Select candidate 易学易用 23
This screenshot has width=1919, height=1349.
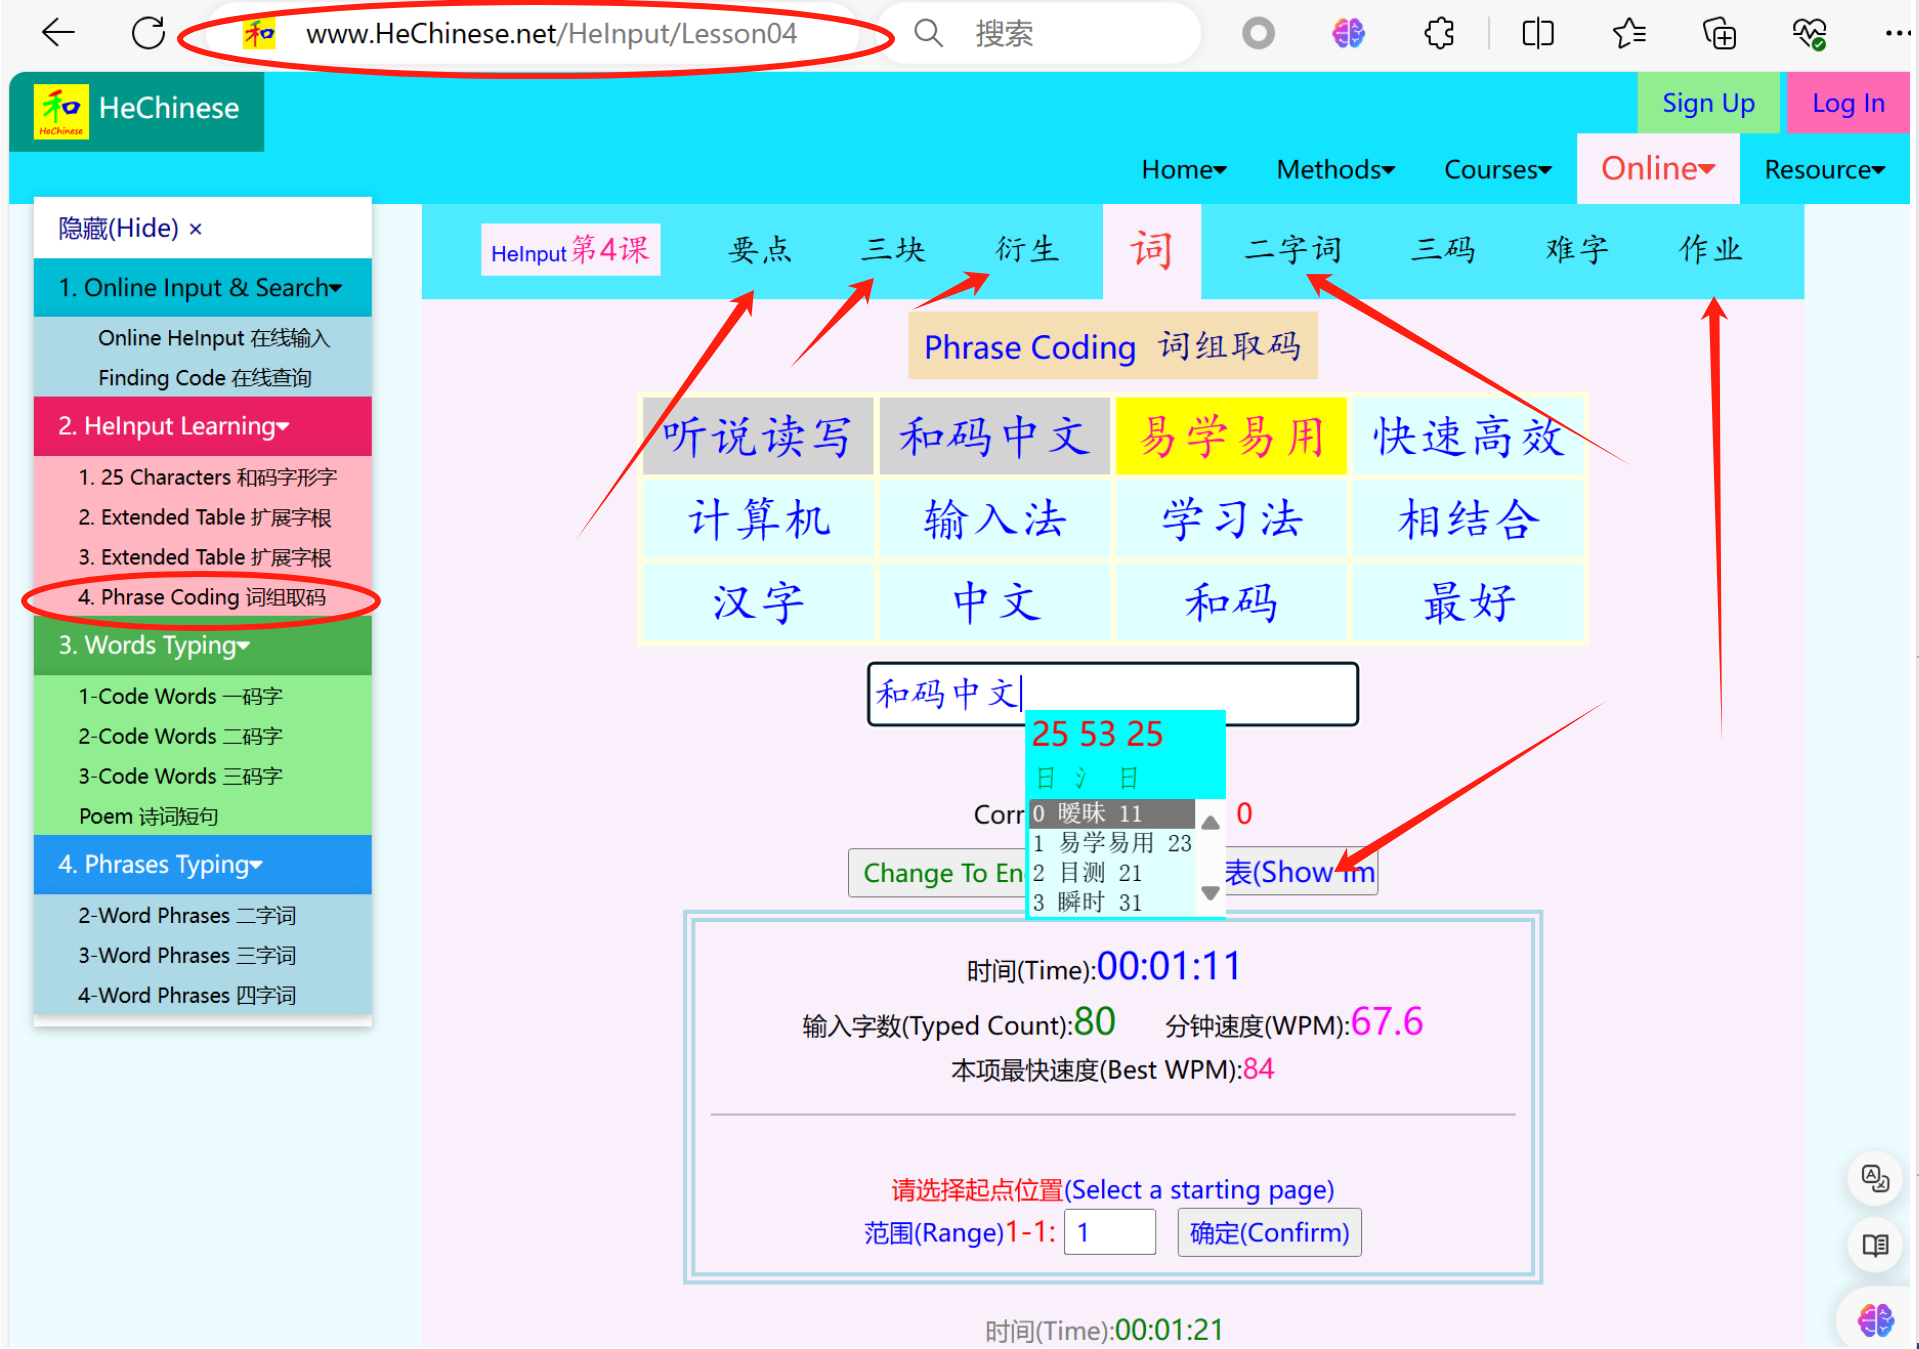point(1112,843)
